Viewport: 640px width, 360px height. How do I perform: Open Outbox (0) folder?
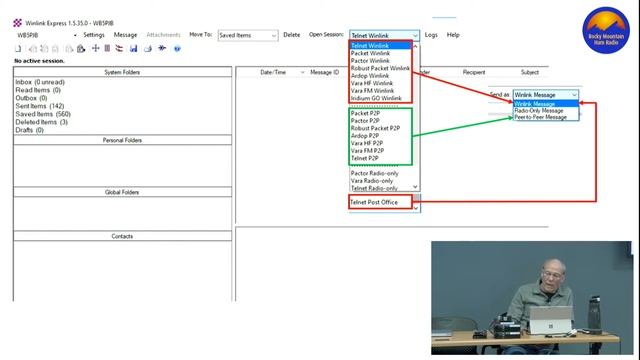pyautogui.click(x=31, y=98)
